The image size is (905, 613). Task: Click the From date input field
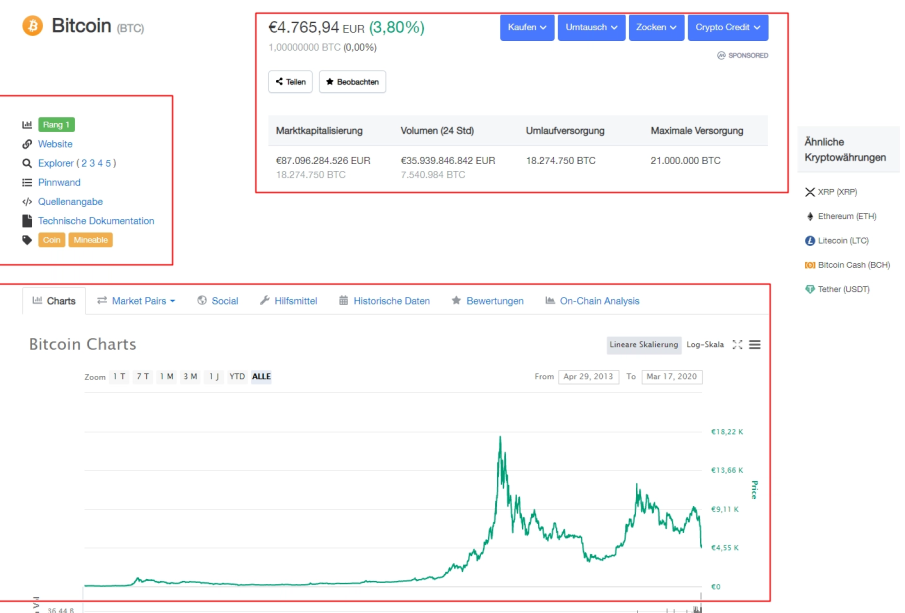pyautogui.click(x=588, y=377)
